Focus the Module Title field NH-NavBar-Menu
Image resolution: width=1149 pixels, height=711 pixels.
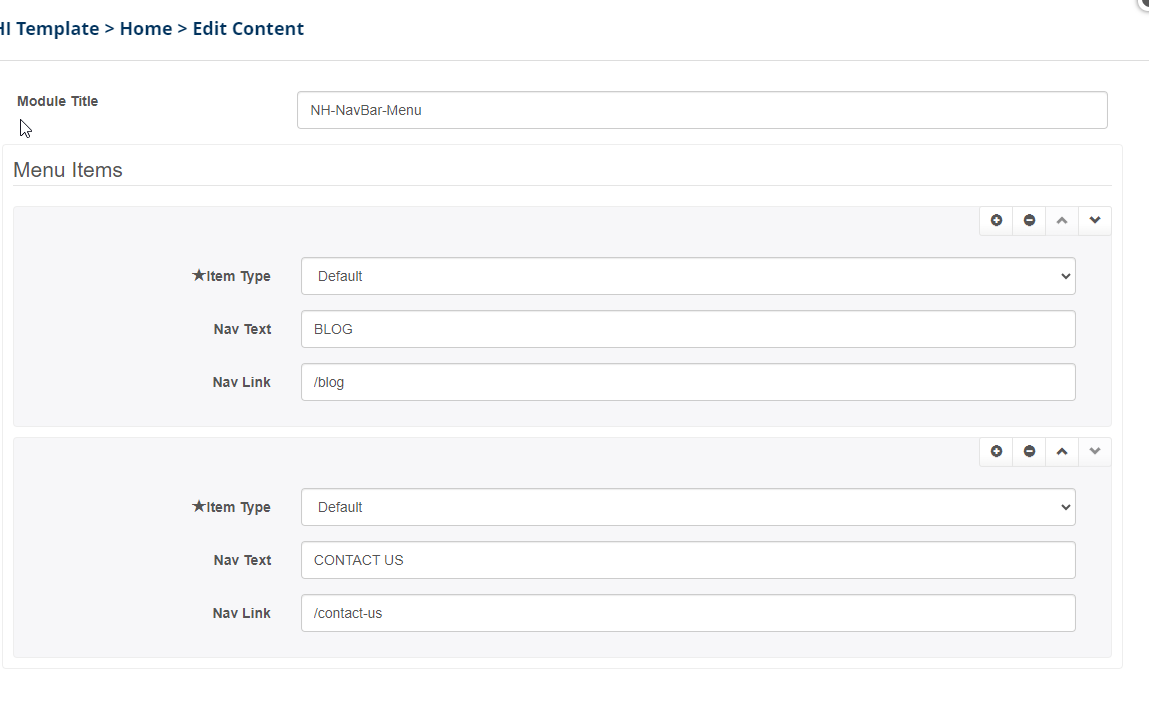coord(702,111)
